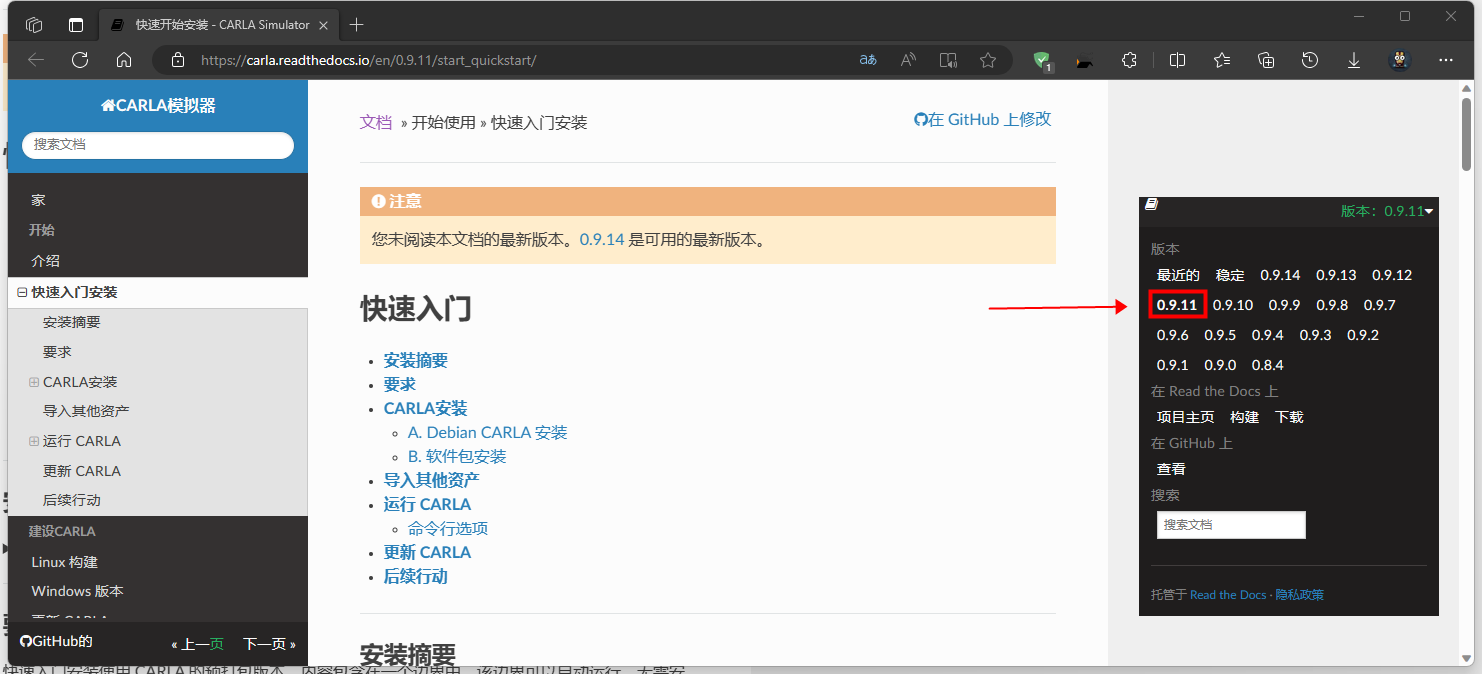Click B. 软件包安装 link
Image resolution: width=1482 pixels, height=674 pixels.
click(x=457, y=457)
